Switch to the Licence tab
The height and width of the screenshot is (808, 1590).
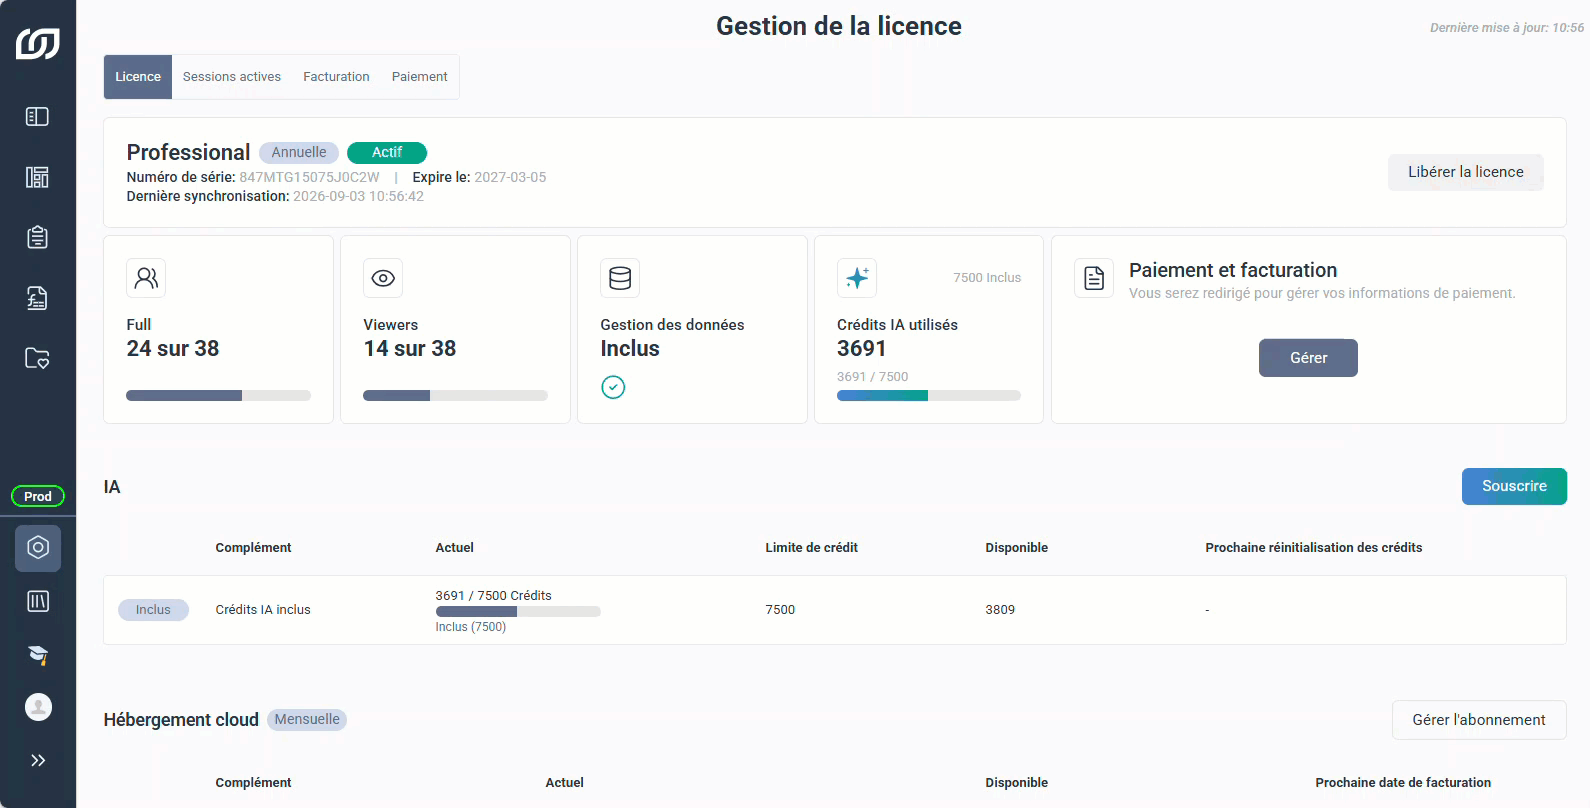pos(138,77)
